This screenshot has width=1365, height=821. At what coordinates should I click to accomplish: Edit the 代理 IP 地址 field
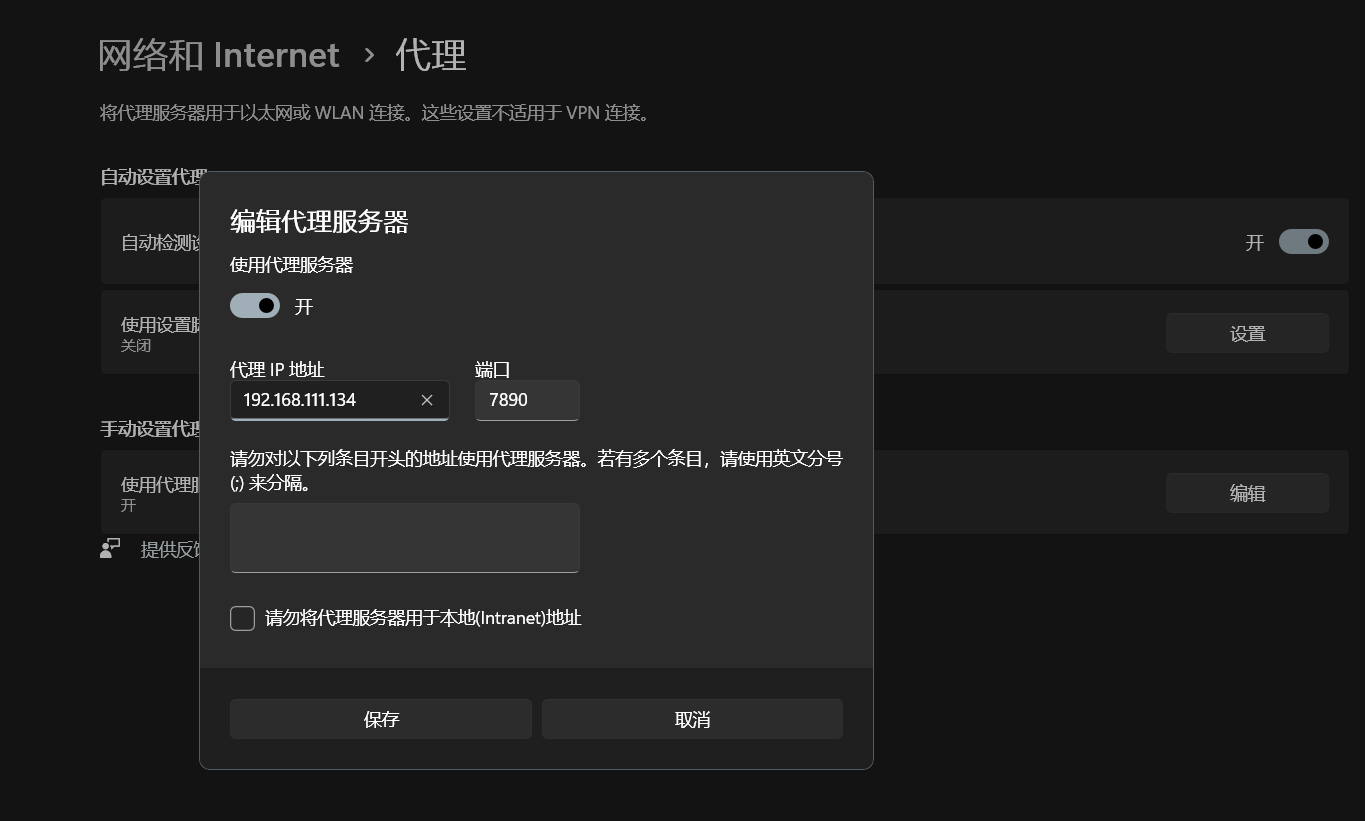pyautogui.click(x=339, y=400)
